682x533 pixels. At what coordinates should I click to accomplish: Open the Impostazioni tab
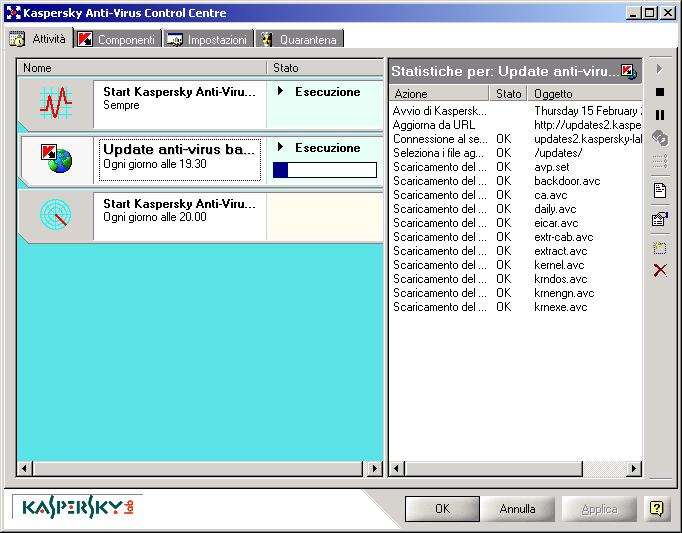coord(208,39)
